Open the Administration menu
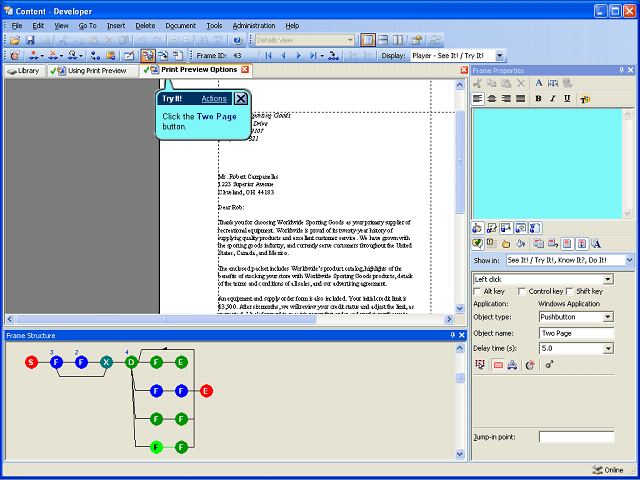The image size is (640, 480). coord(254,26)
